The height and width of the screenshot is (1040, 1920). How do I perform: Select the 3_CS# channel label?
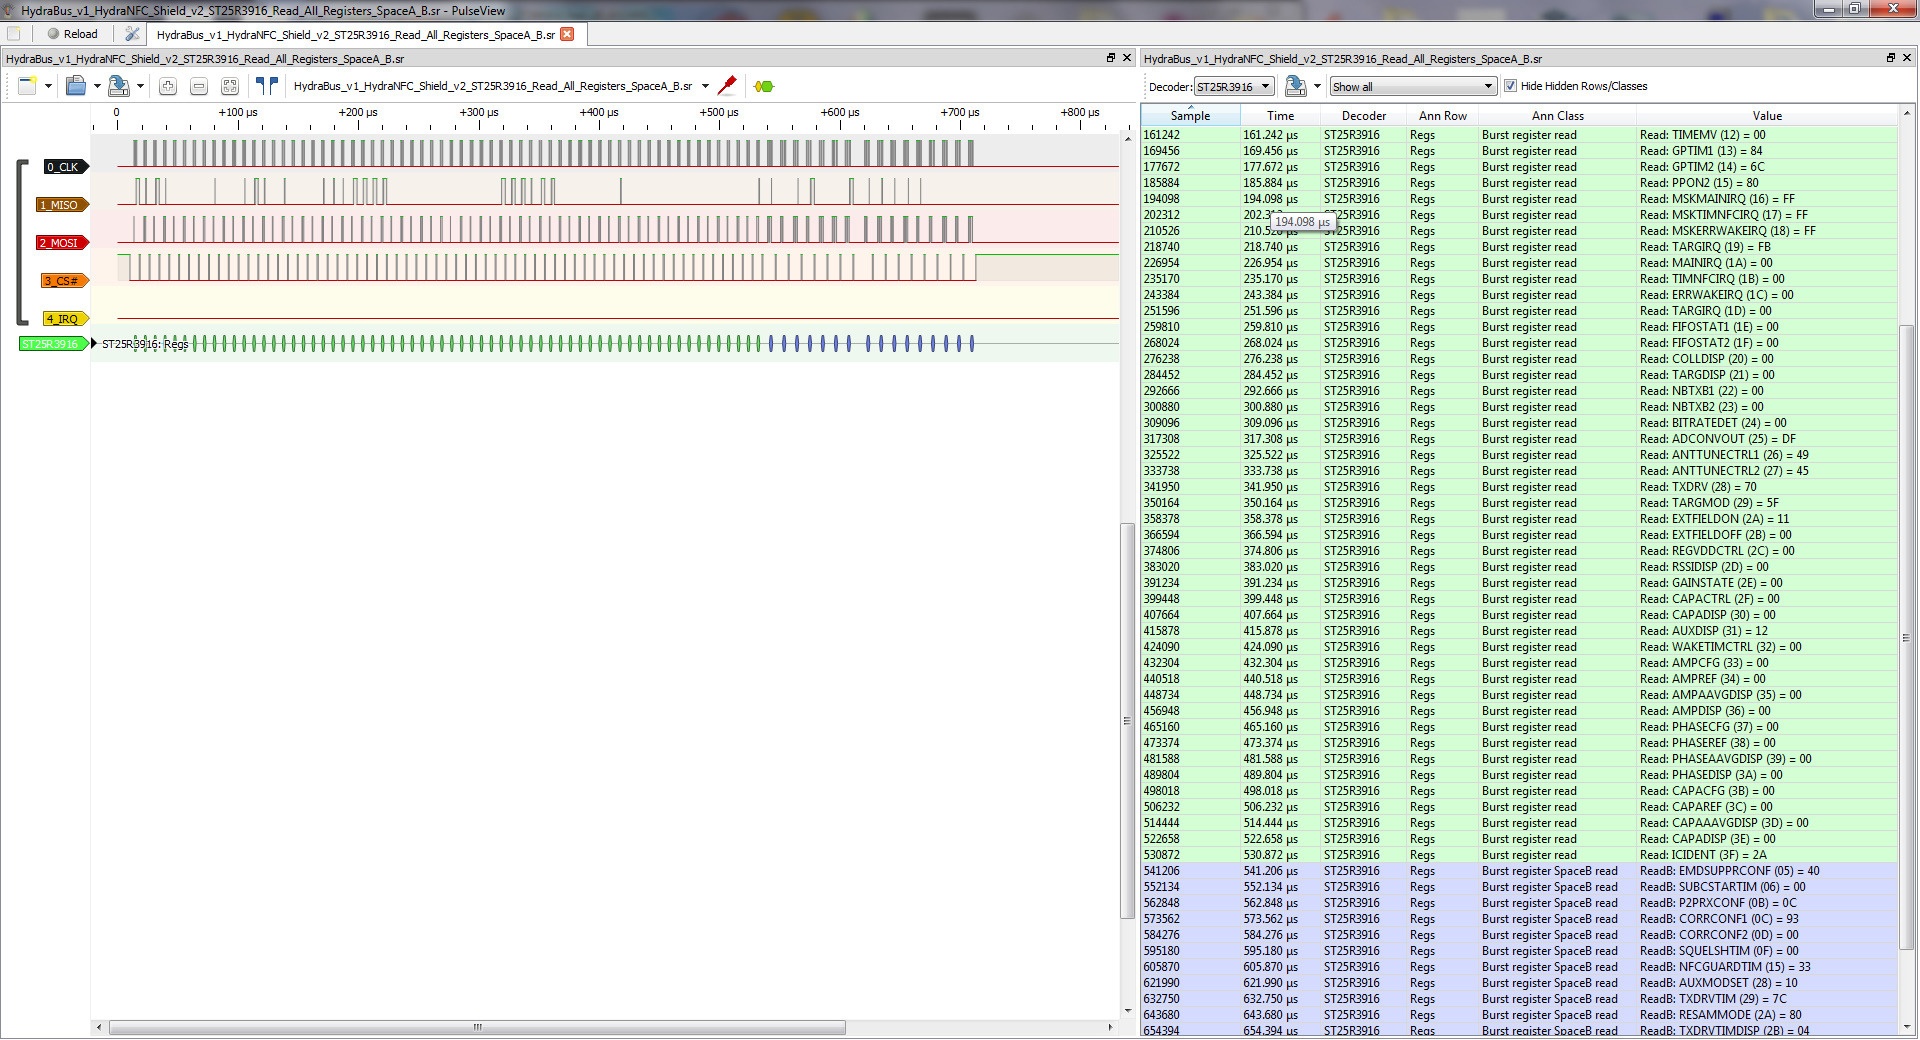point(65,281)
